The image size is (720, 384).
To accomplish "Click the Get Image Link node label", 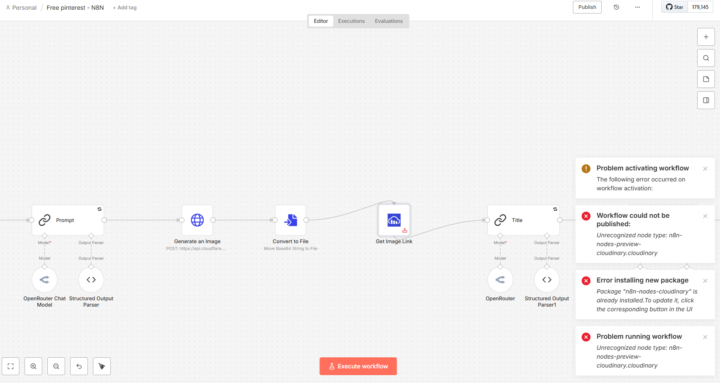I will point(394,241).
